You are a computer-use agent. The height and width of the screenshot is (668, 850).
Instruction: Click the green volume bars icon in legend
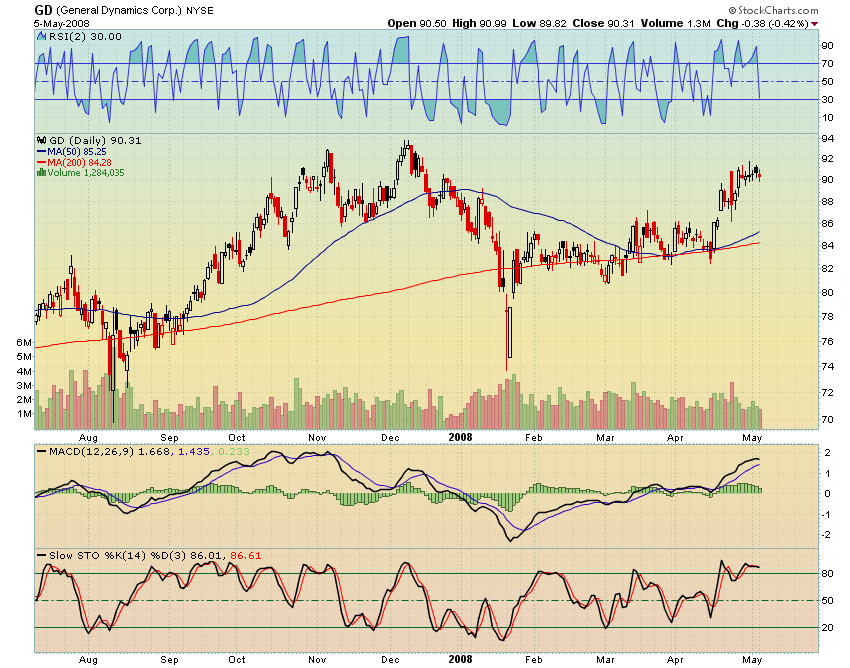pyautogui.click(x=41, y=172)
